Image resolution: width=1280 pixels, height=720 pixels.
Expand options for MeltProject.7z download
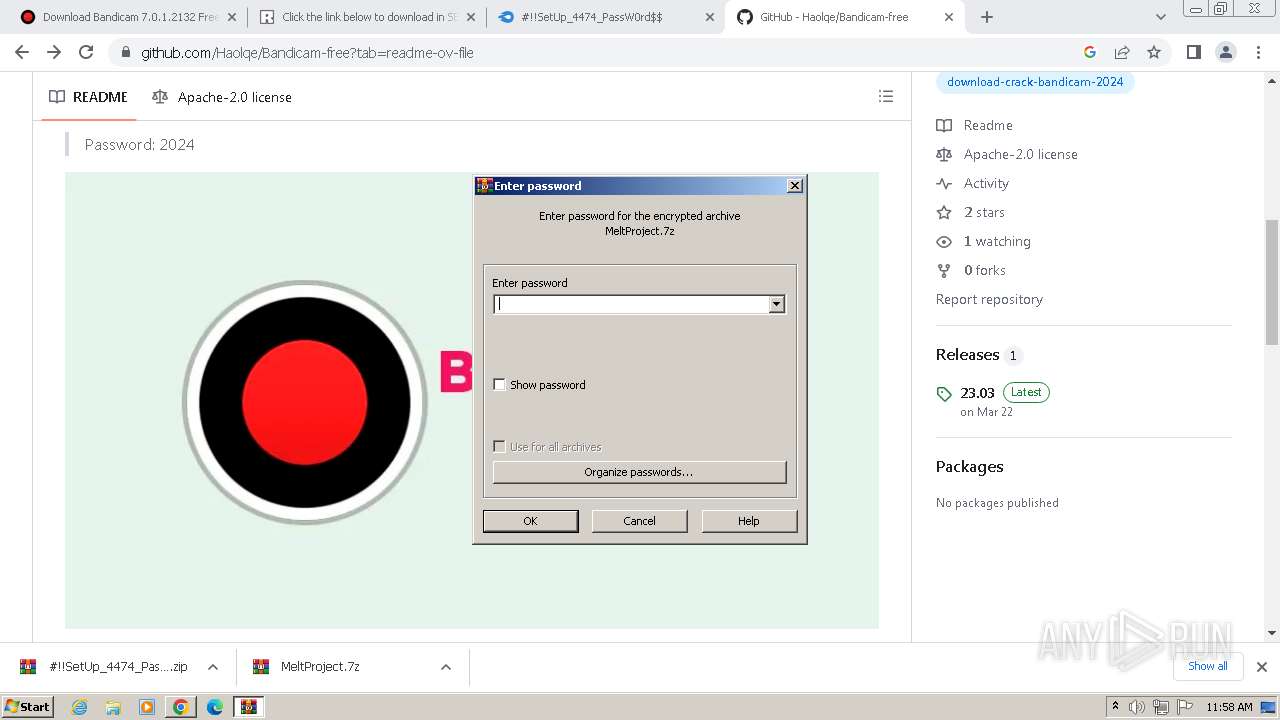coord(446,667)
